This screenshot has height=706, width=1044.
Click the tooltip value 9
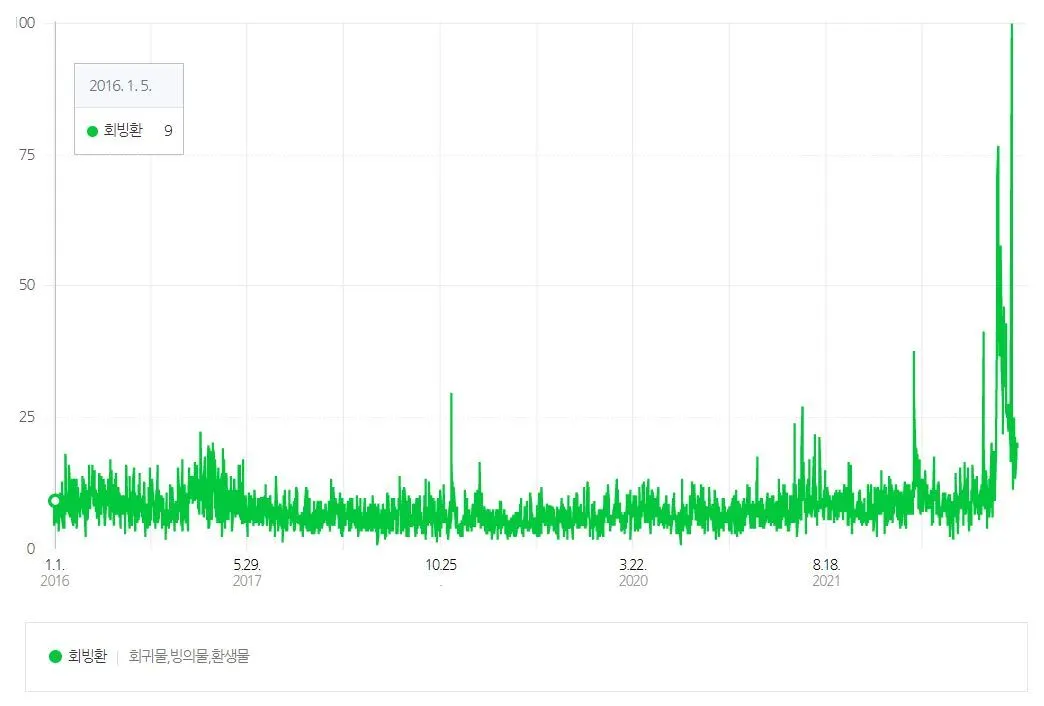(x=168, y=131)
